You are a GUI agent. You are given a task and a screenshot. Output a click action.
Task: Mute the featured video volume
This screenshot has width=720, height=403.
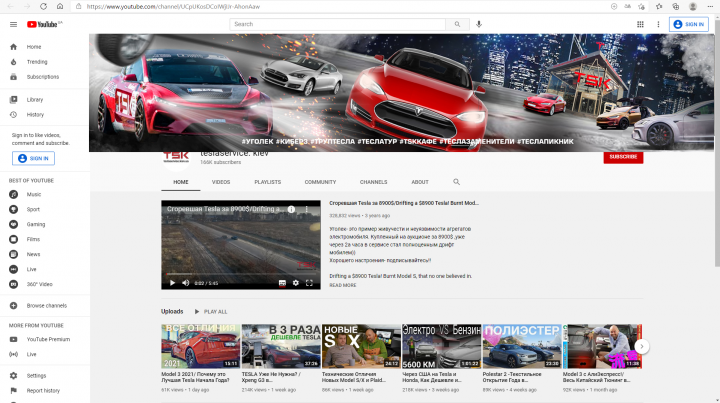[186, 283]
